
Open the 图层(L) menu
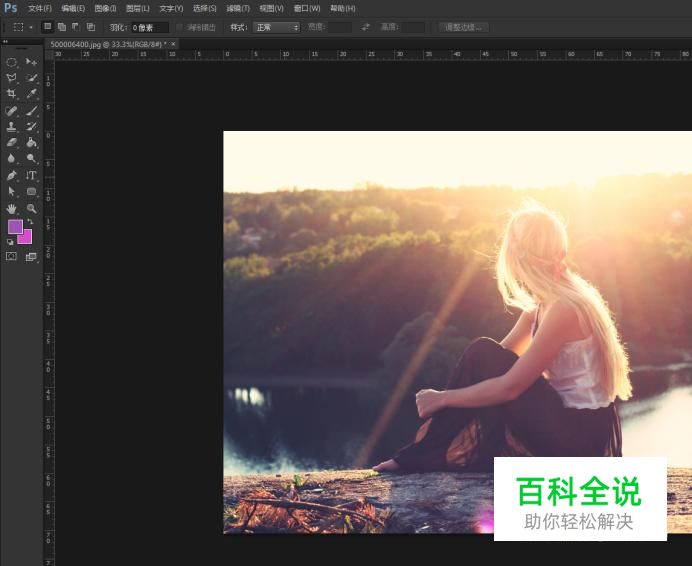(x=138, y=8)
